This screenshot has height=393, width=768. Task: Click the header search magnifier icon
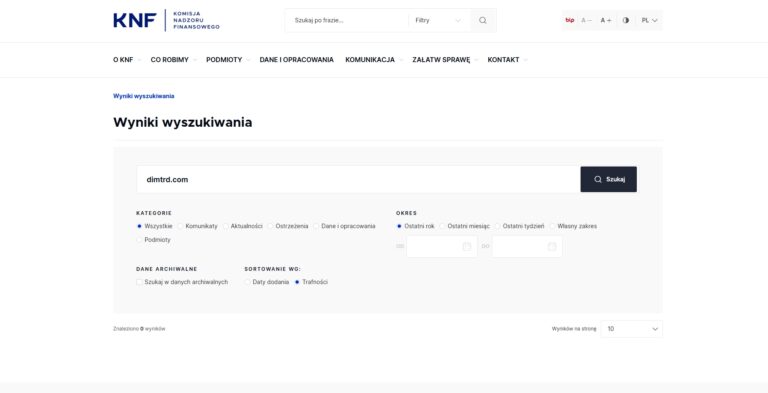[483, 21]
